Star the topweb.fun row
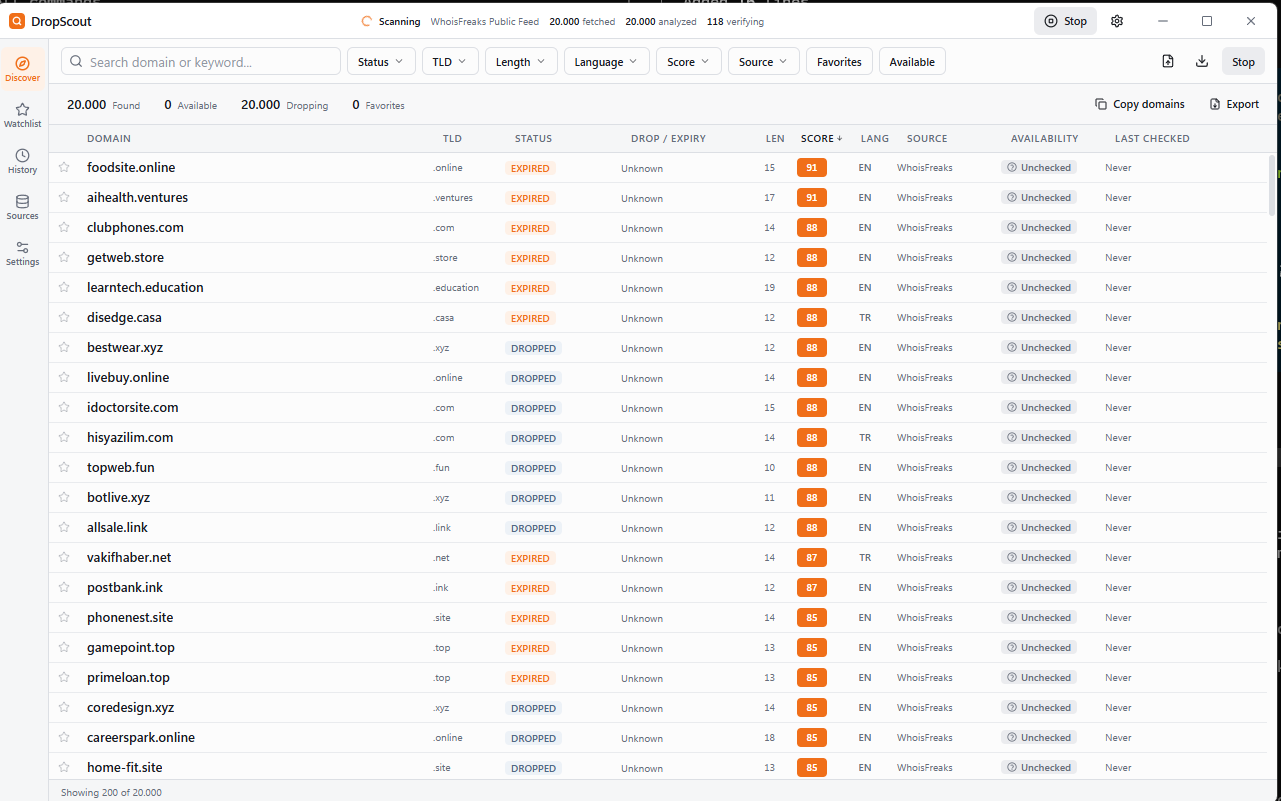This screenshot has height=801, width=1281. click(x=64, y=468)
